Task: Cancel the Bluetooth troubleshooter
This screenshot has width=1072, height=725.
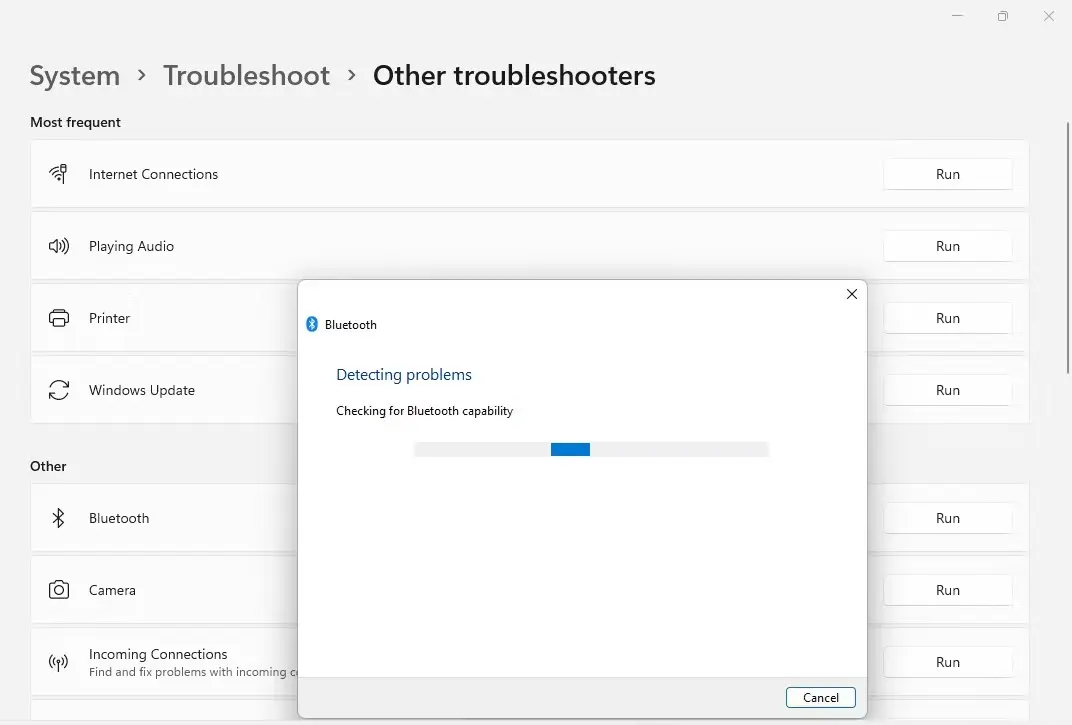Action: (x=820, y=698)
